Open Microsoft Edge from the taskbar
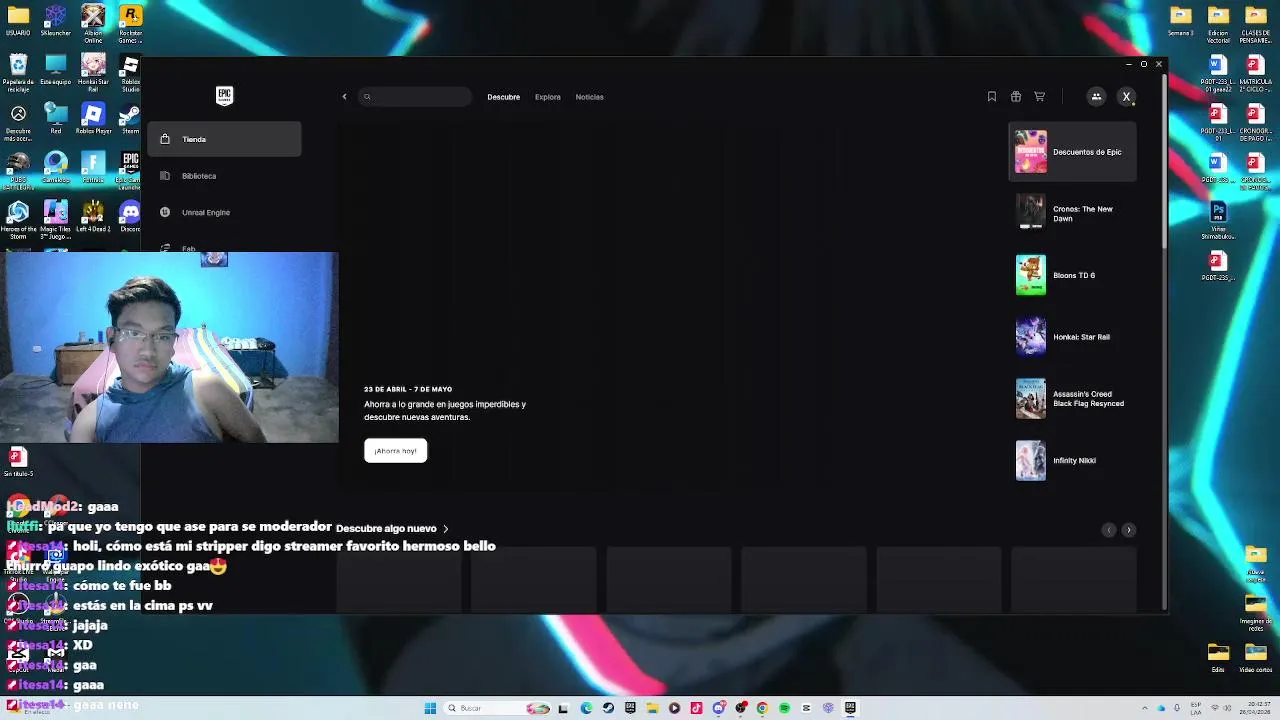Screen dimensions: 1280x720 (x=586, y=708)
